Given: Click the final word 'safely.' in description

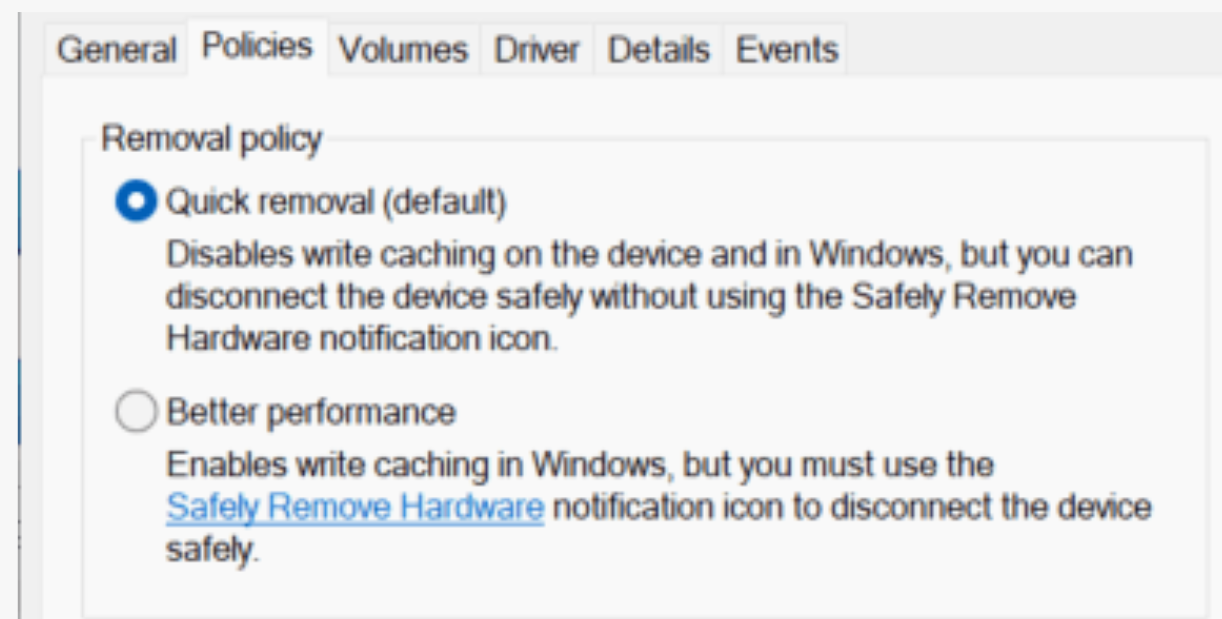Looking at the screenshot, I should coord(212,550).
